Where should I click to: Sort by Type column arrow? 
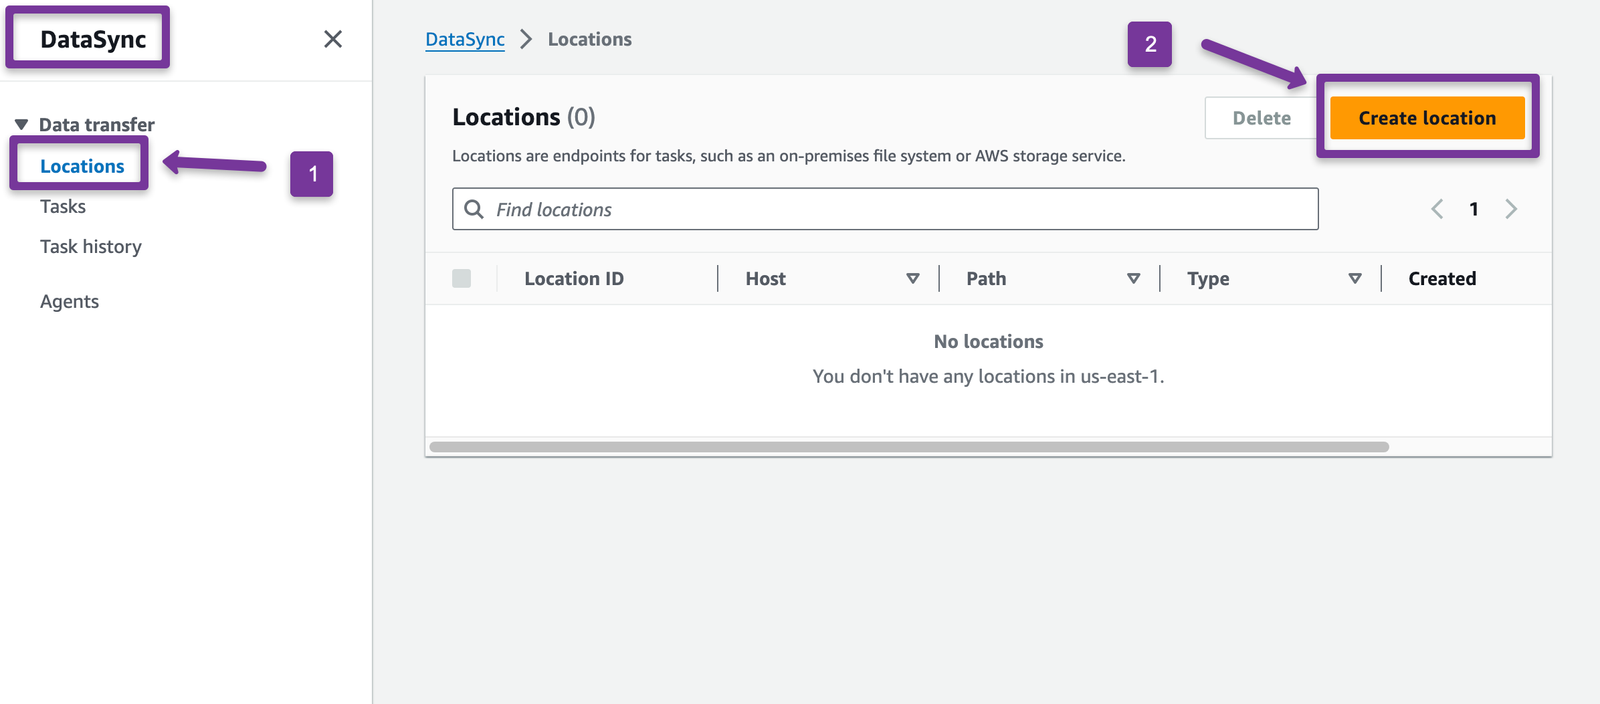(1354, 279)
